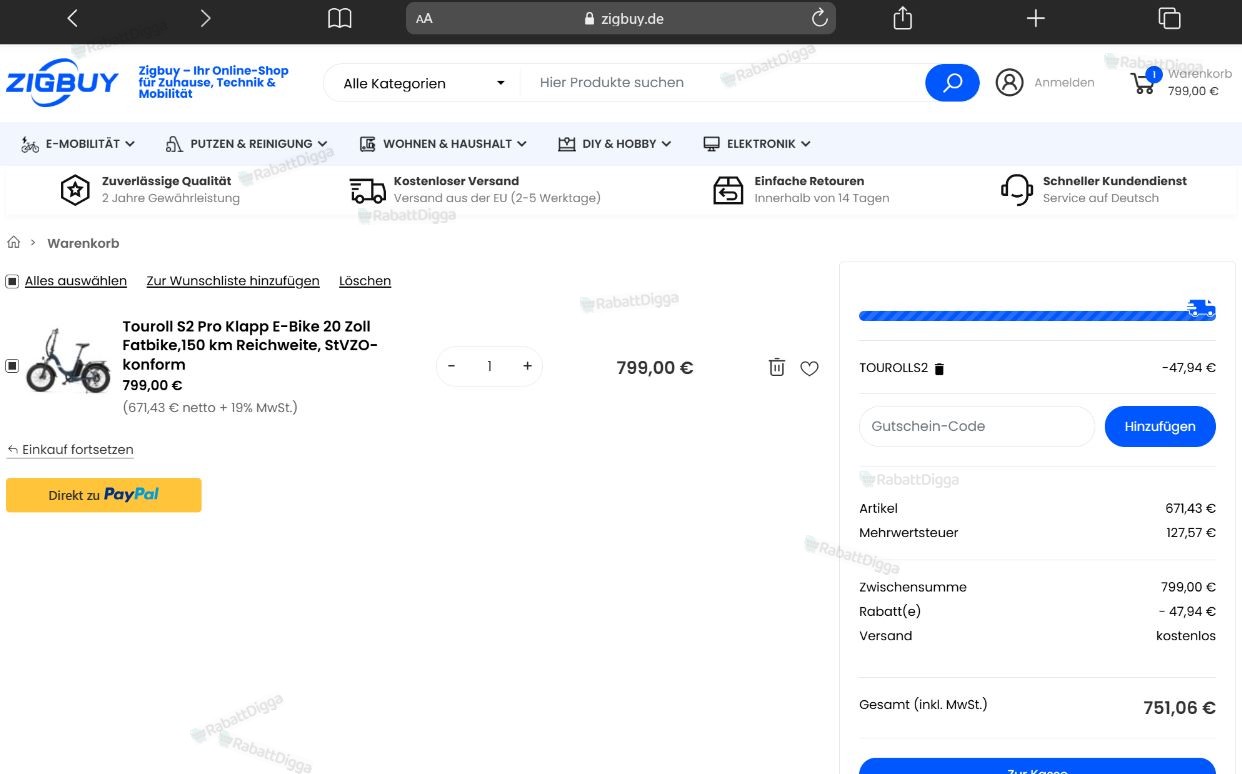1242x774 pixels.
Task: Increase Touroll S2 Pro quantity
Action: coord(527,366)
